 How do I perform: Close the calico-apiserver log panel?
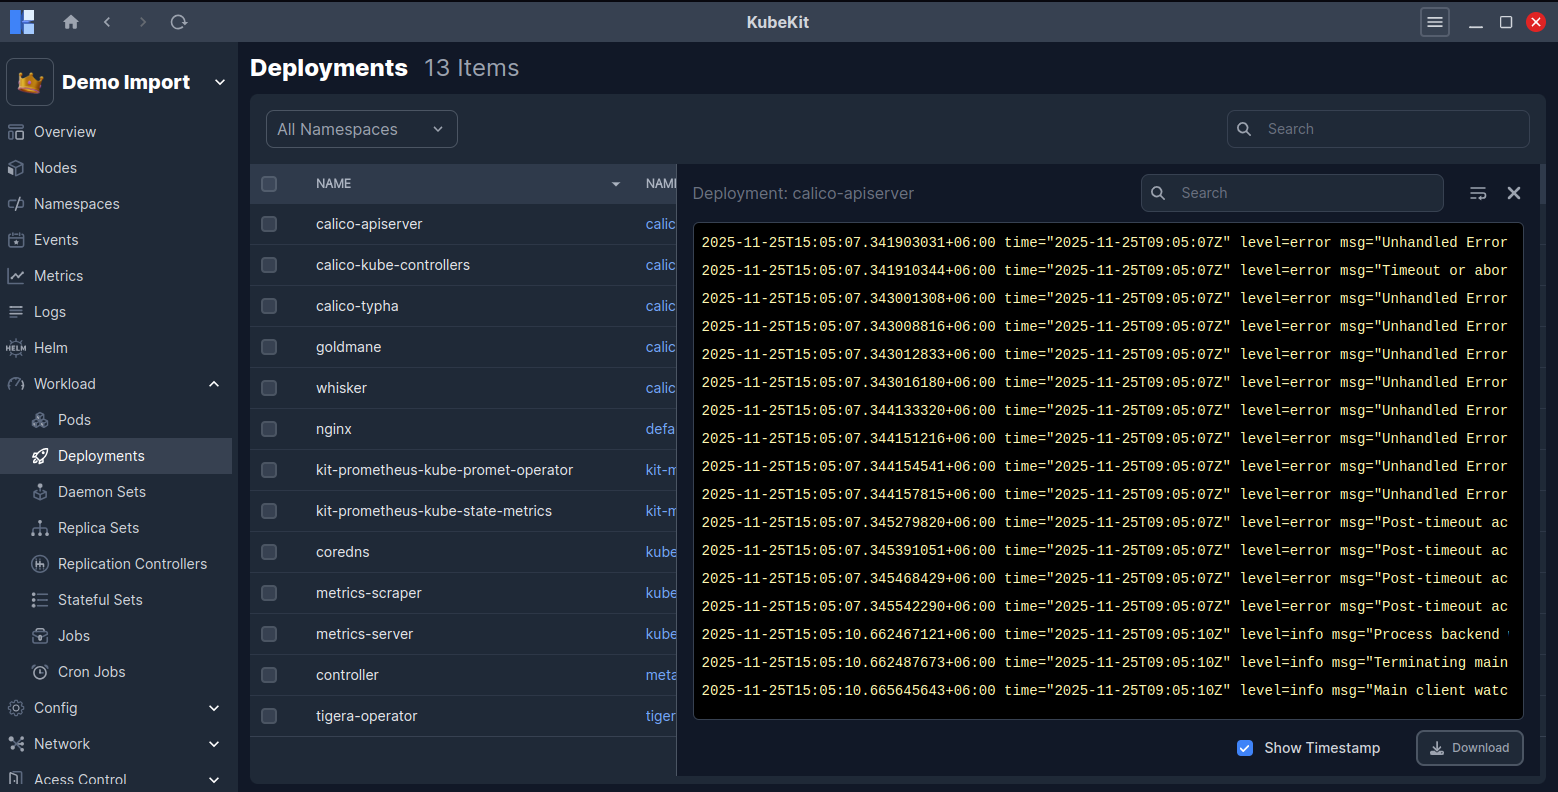click(x=1513, y=193)
